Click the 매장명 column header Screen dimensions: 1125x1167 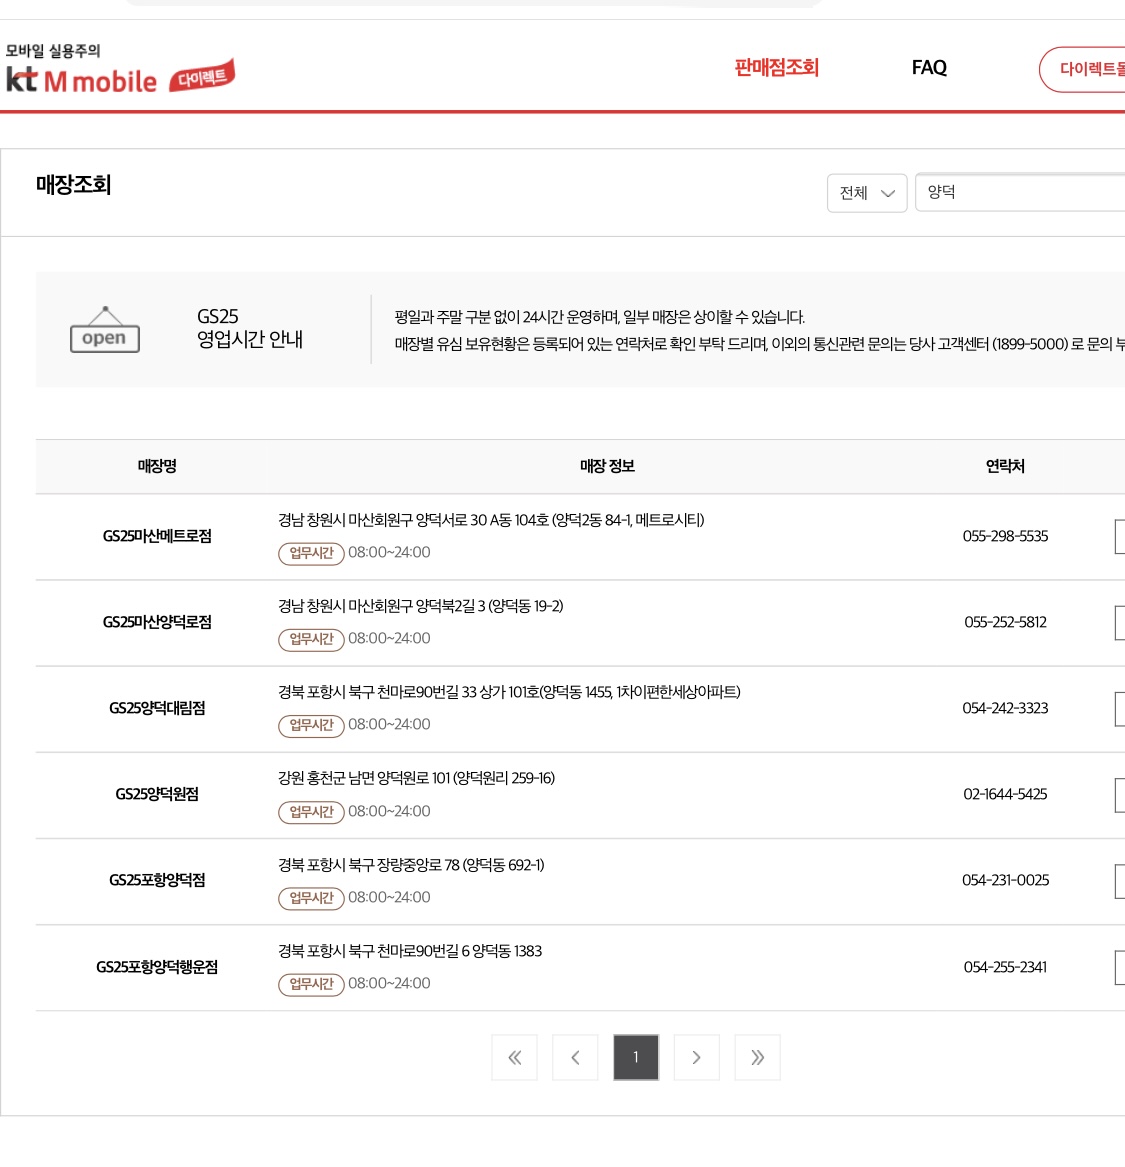pos(157,467)
